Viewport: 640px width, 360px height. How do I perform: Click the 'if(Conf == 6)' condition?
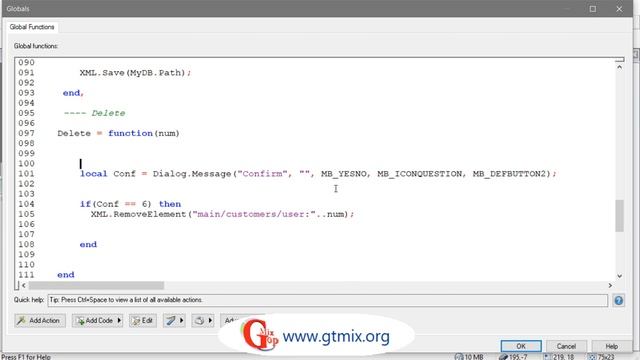pyautogui.click(x=116, y=204)
